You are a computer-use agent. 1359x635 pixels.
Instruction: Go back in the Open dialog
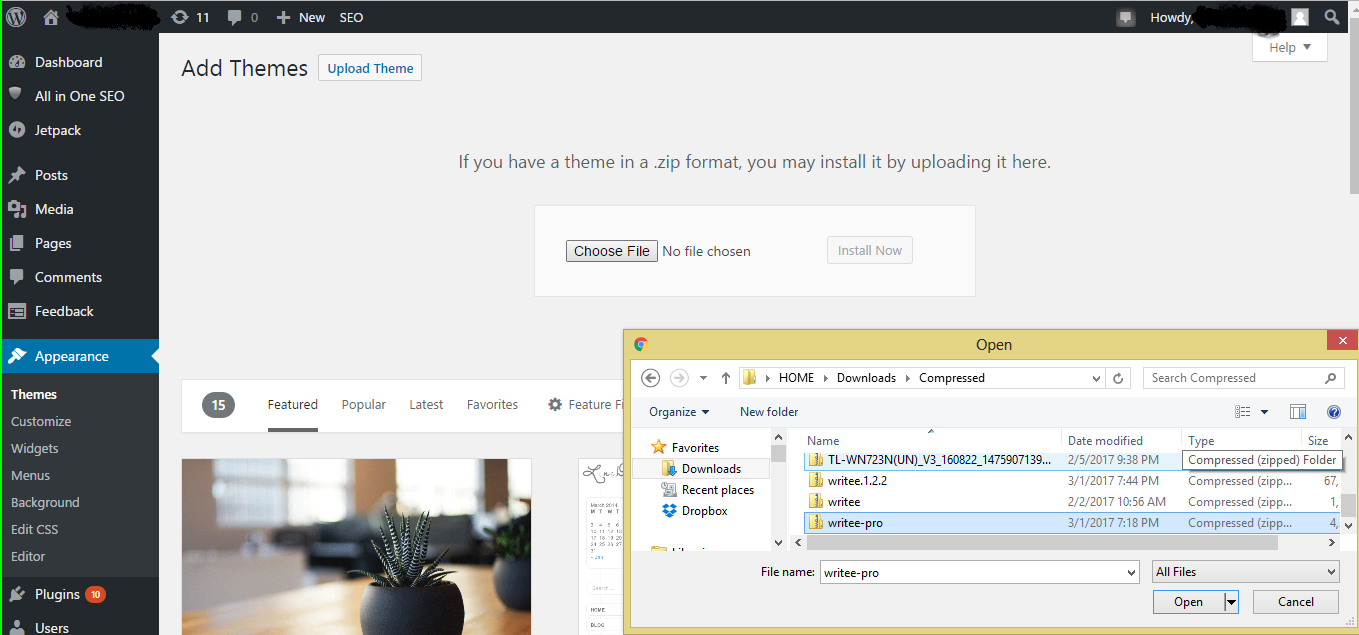[x=651, y=378]
